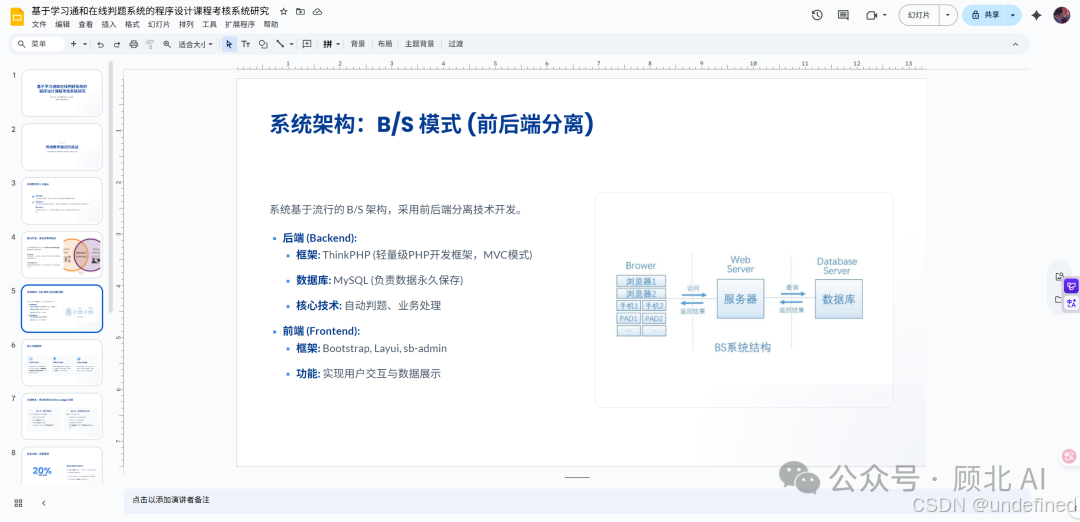
Task: Click the translate extension icon at right edge
Action: pyautogui.click(x=1070, y=302)
